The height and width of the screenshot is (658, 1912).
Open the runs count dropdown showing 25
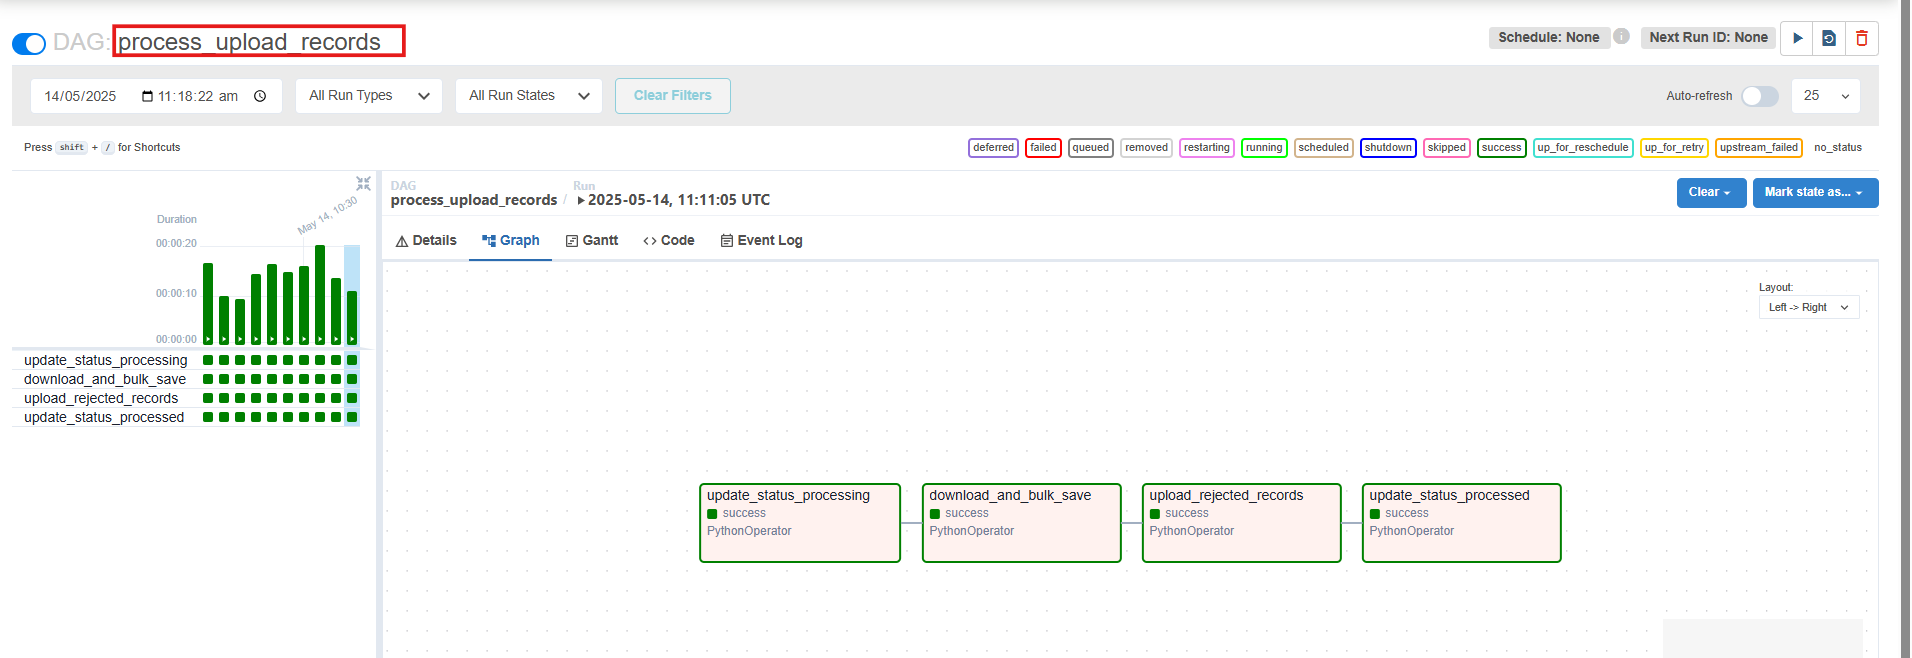[1825, 96]
